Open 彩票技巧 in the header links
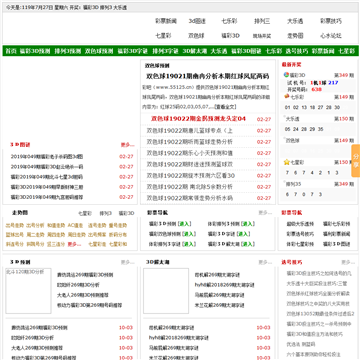This screenshot has width=360, height=360. coord(331,21)
